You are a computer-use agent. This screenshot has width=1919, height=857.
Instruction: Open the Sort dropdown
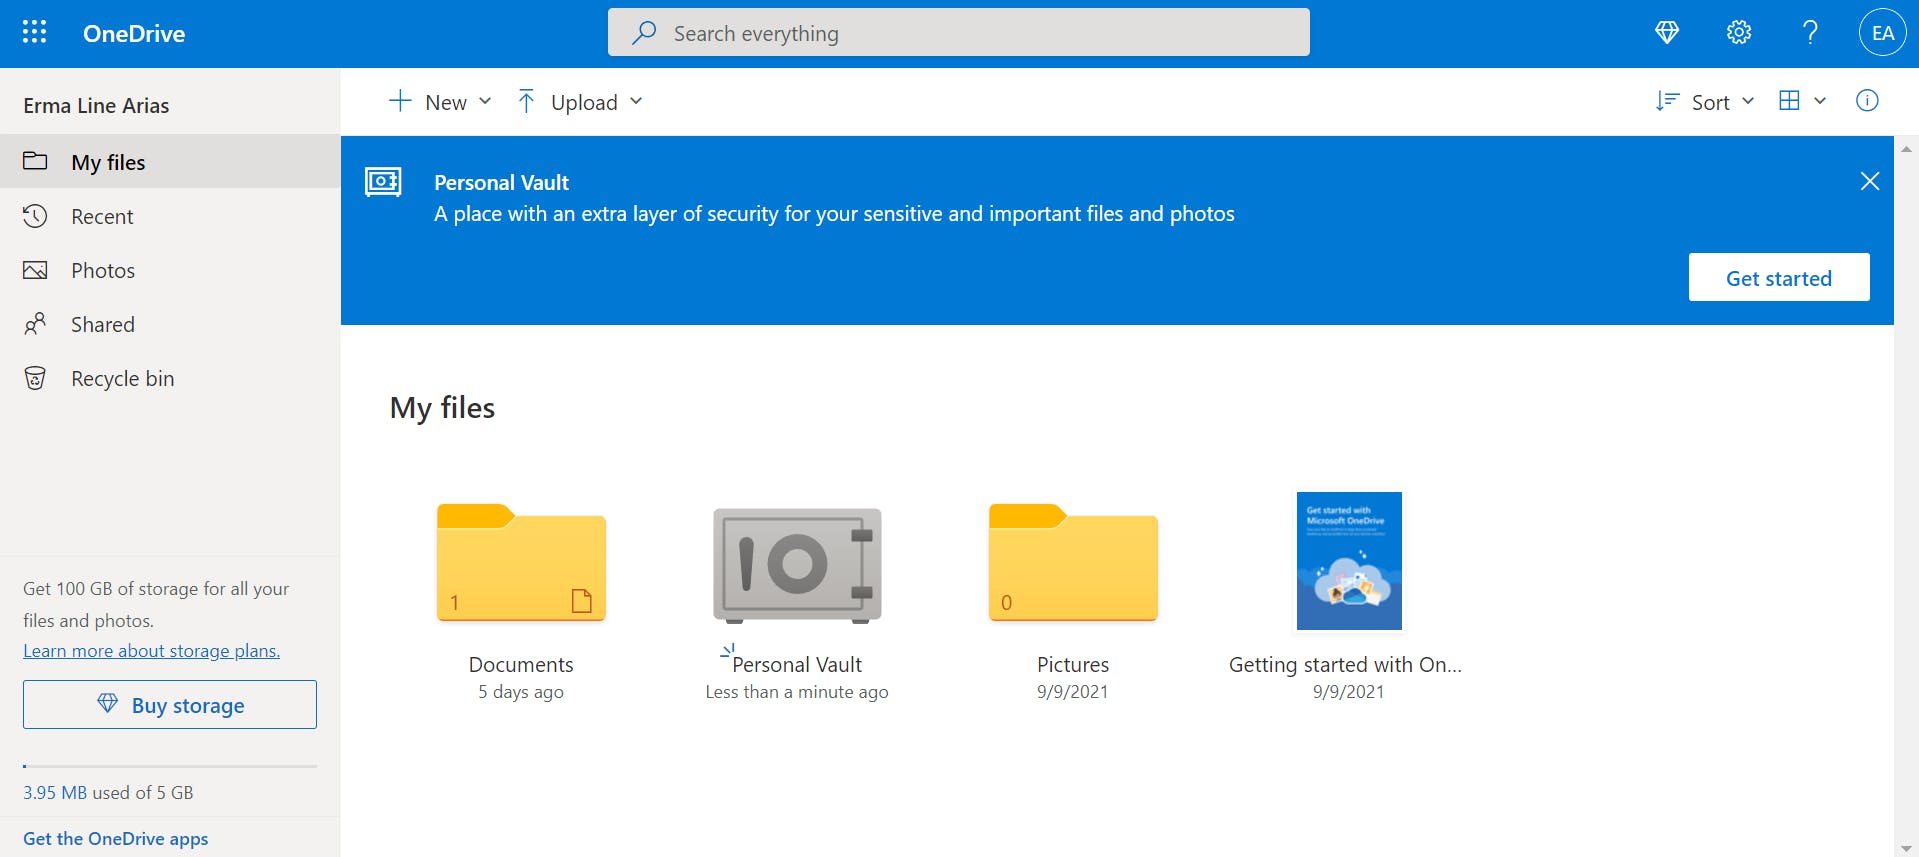pos(1705,102)
